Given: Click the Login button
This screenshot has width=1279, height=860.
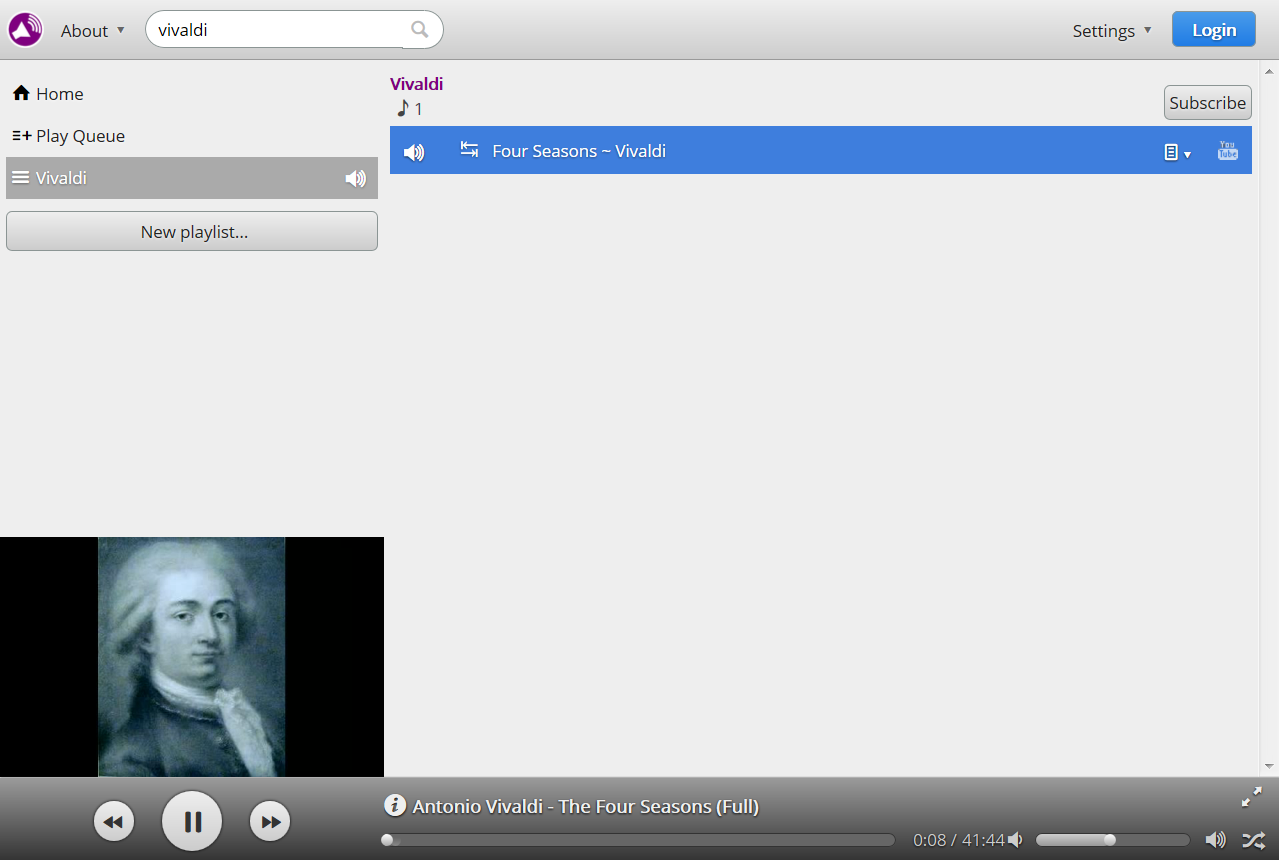Looking at the screenshot, I should 1214,30.
